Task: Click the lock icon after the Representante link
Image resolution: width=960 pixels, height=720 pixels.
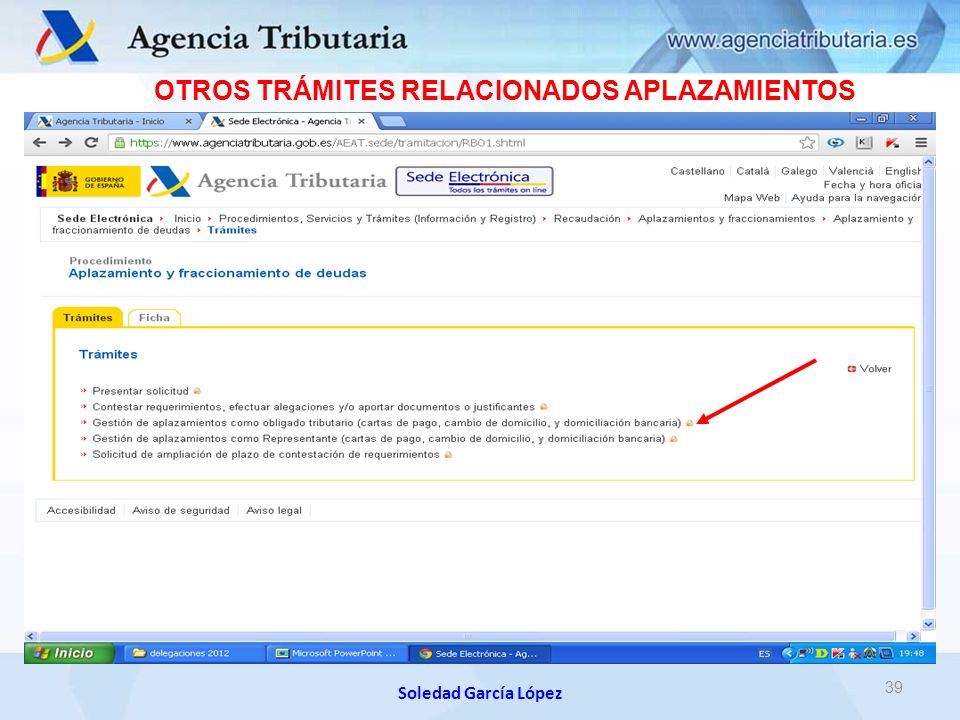Action: pyautogui.click(x=673, y=439)
